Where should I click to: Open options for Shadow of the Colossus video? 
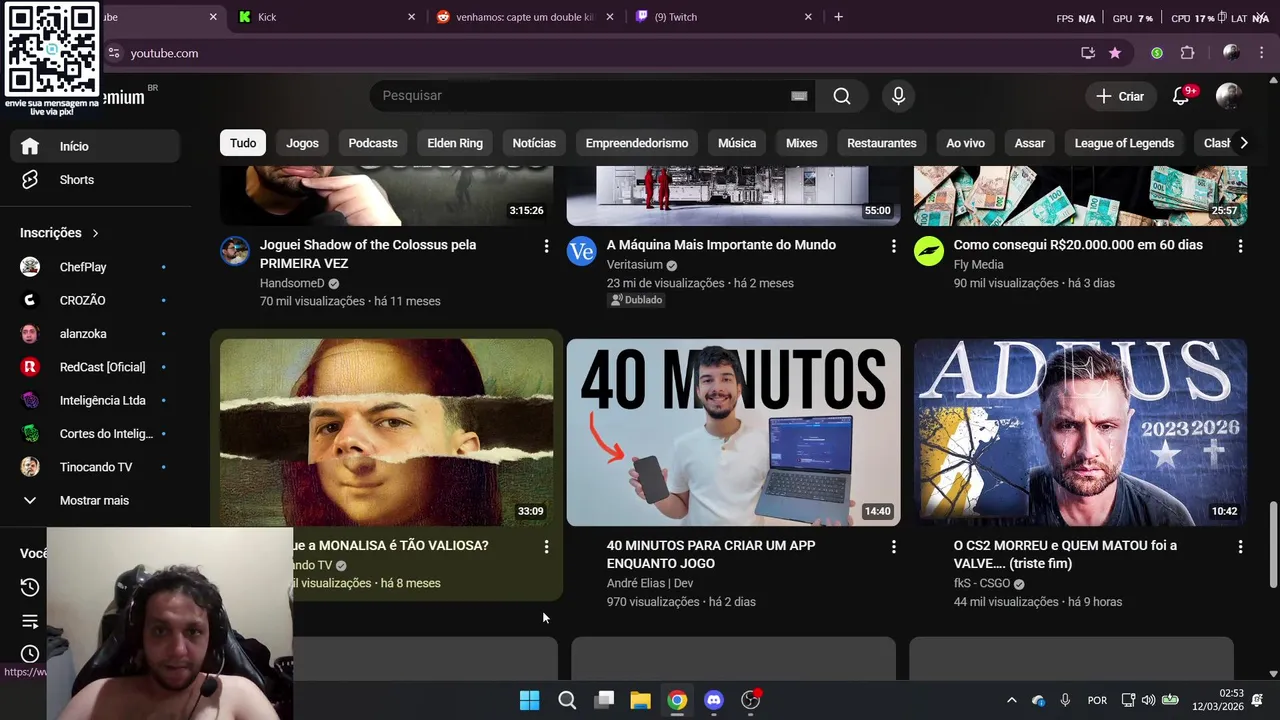(546, 246)
